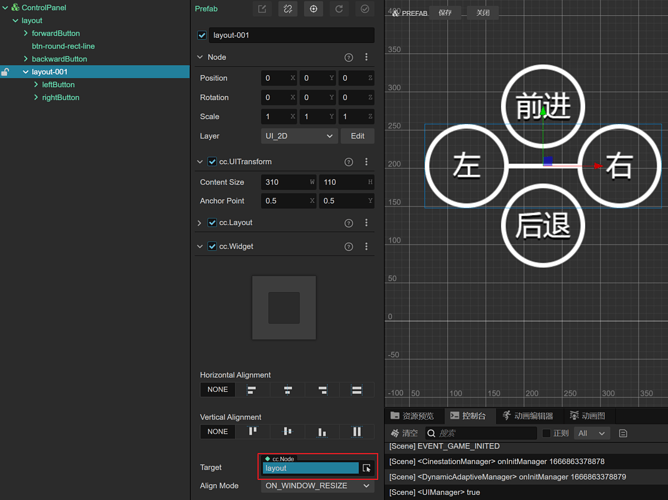Select horizontal align left icon
Viewport: 668px width, 500px height.
[x=252, y=390]
